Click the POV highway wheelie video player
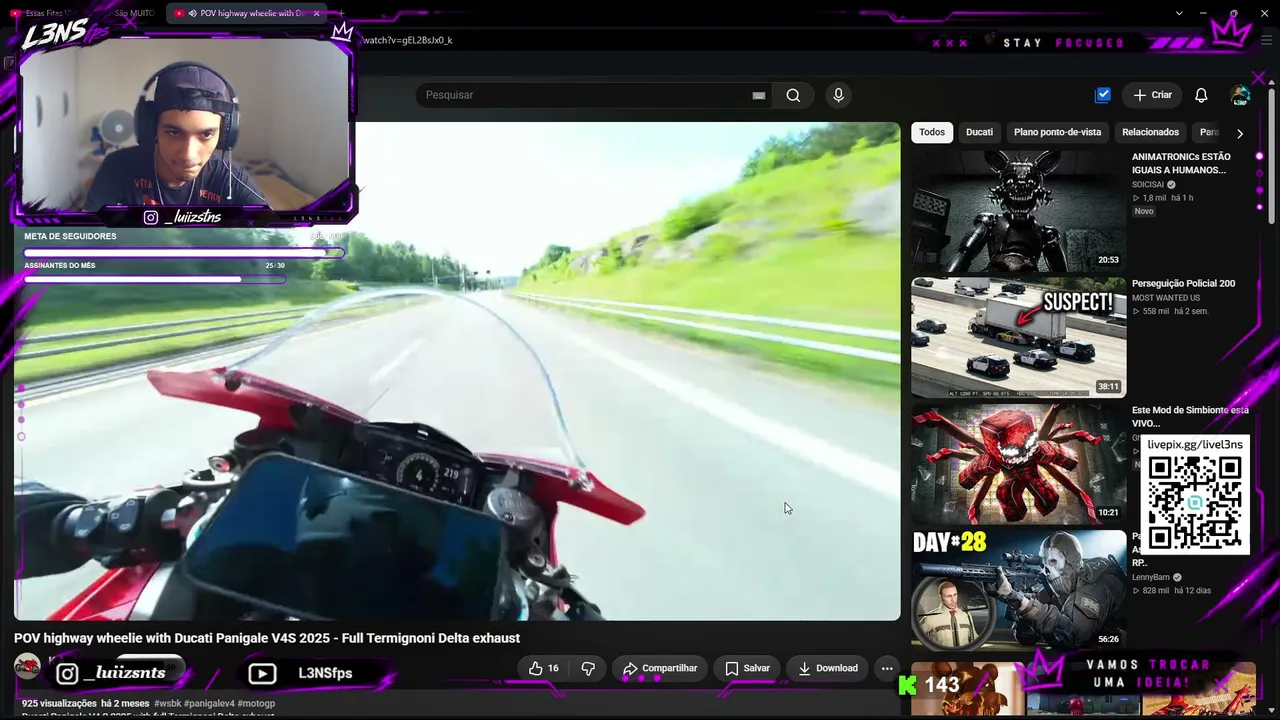This screenshot has height=720, width=1280. click(457, 371)
